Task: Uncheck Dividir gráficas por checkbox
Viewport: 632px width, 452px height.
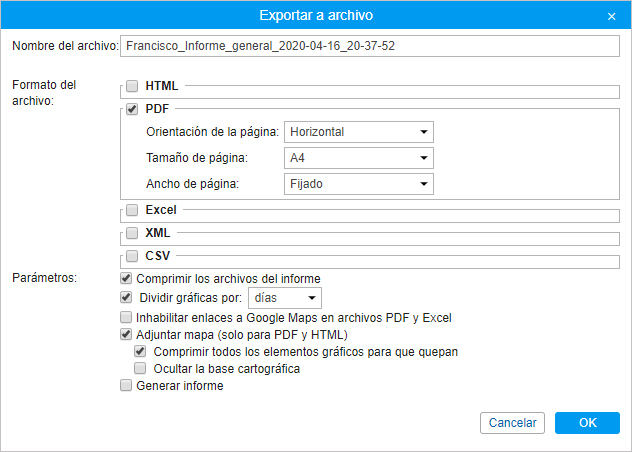Action: click(126, 297)
